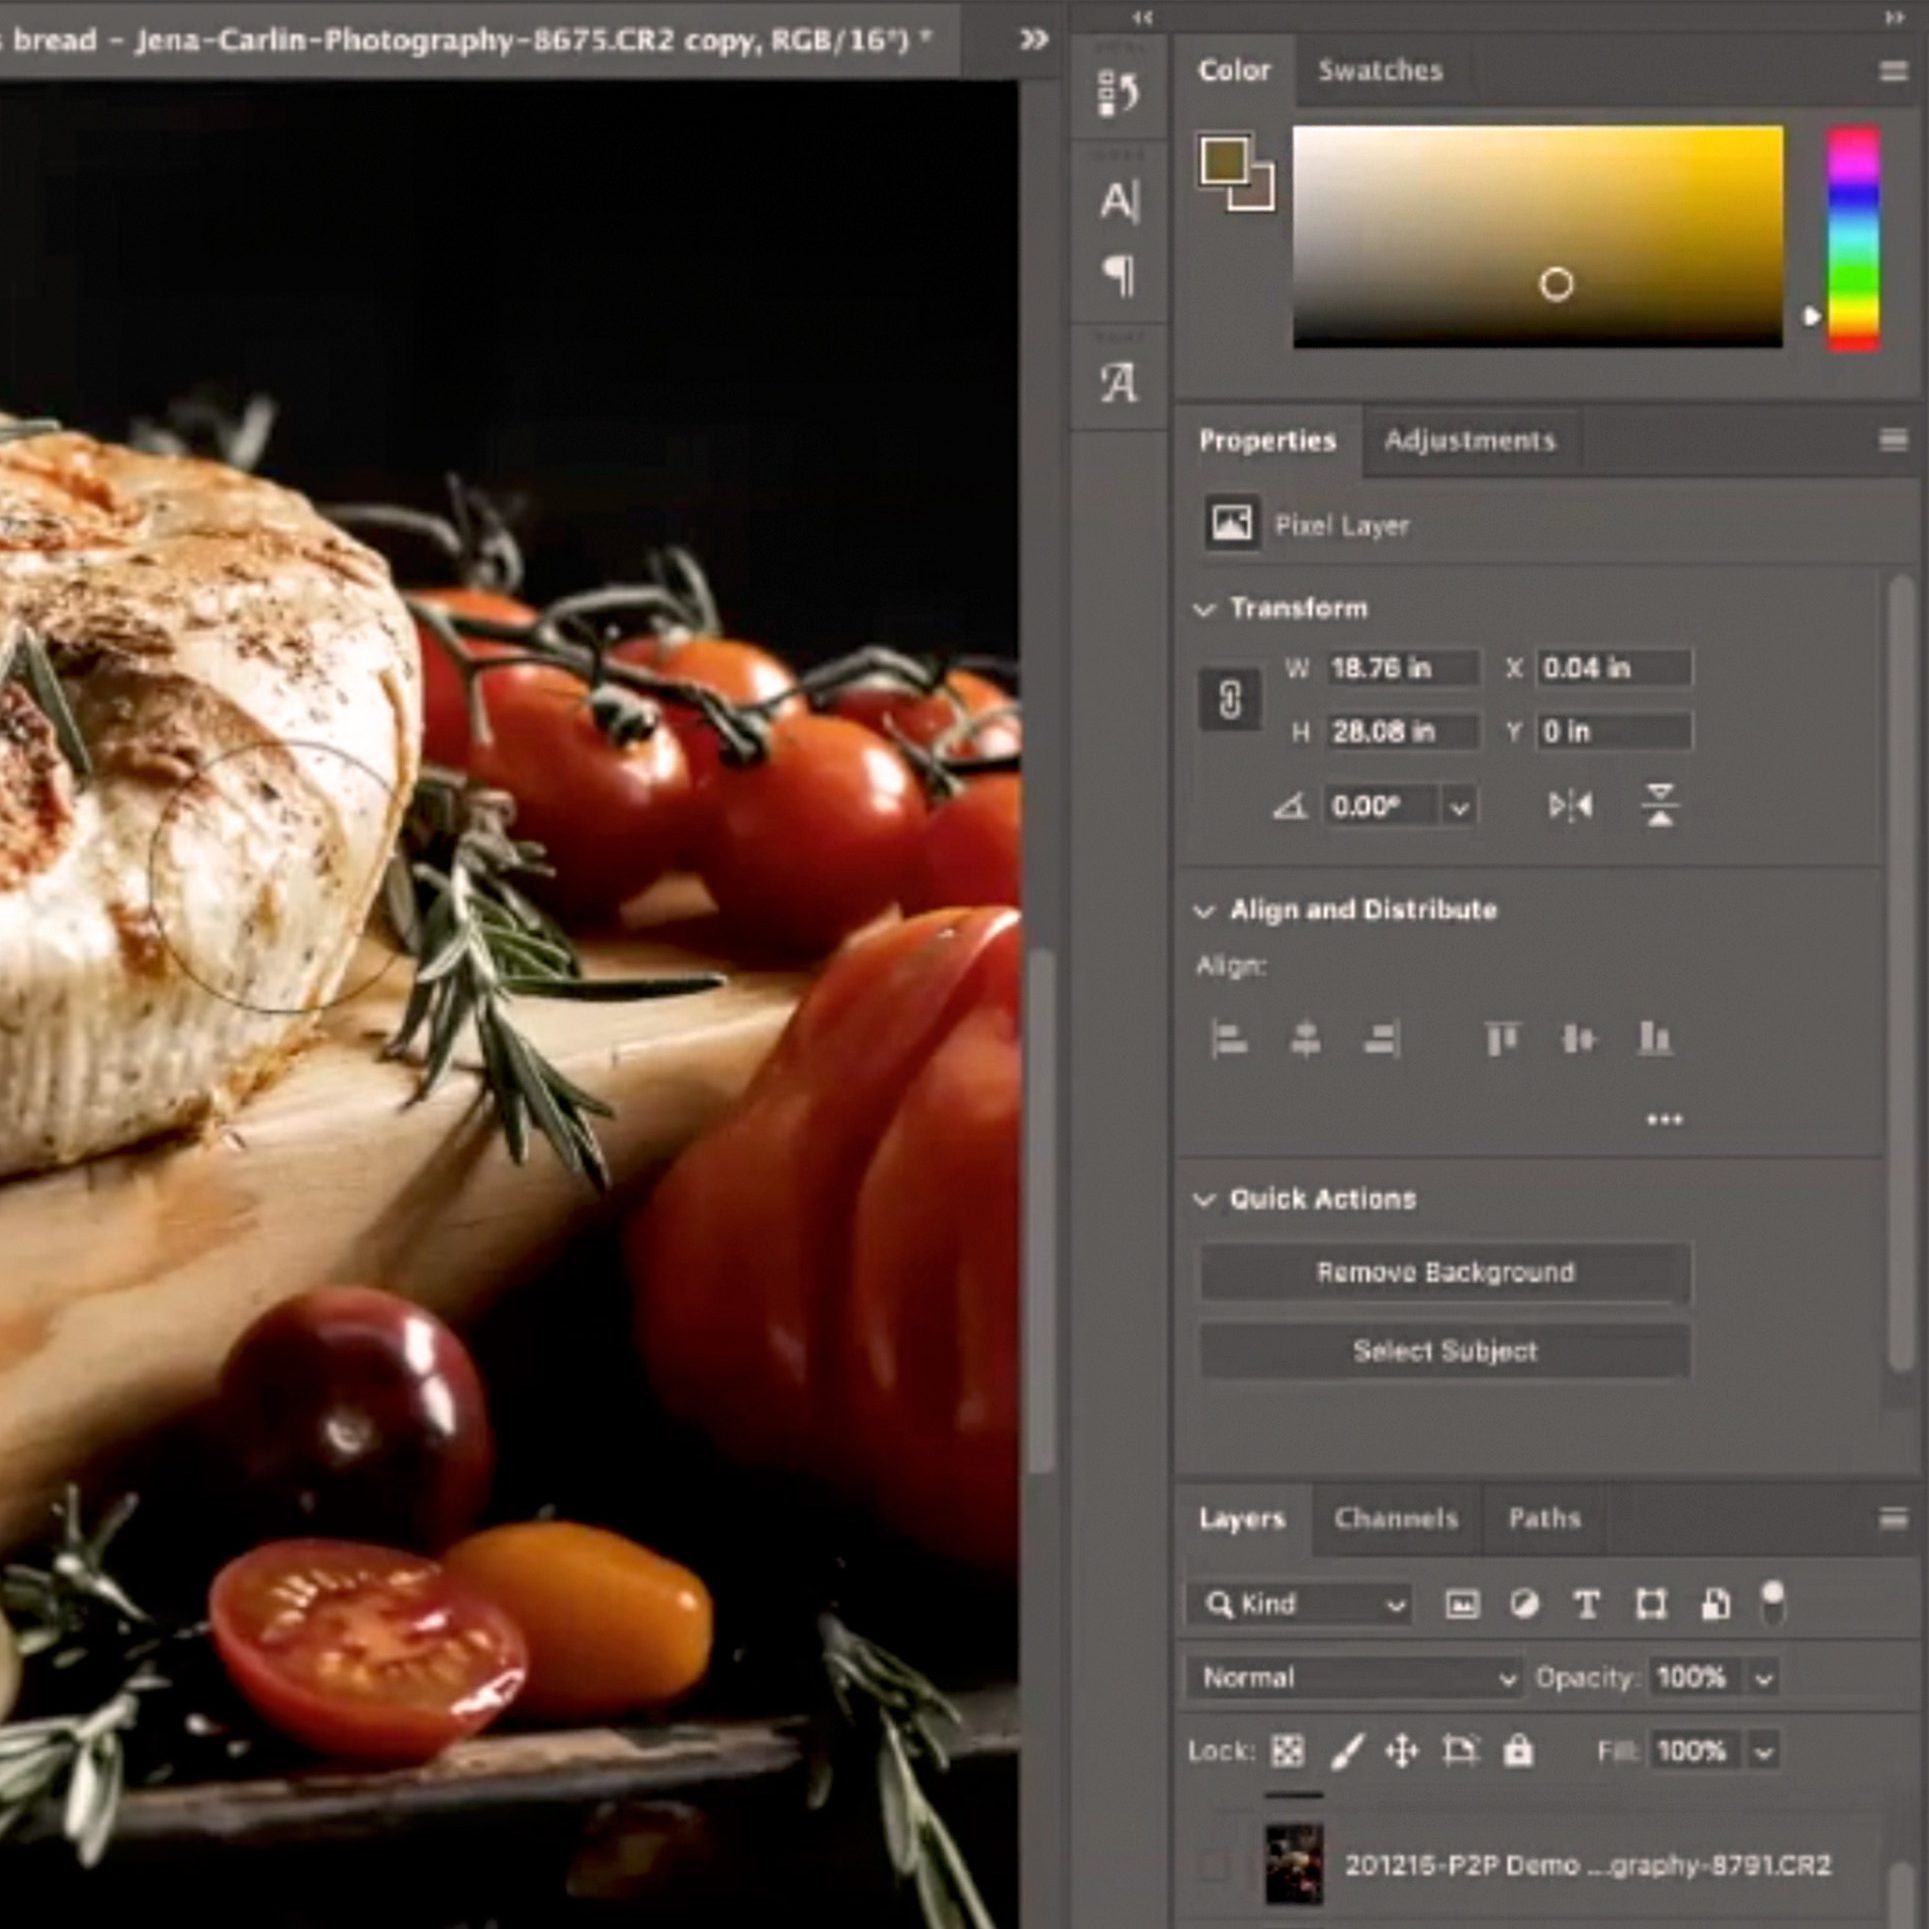Switch to the Swatches tab
Image resolution: width=1929 pixels, height=1929 pixels.
[1380, 70]
